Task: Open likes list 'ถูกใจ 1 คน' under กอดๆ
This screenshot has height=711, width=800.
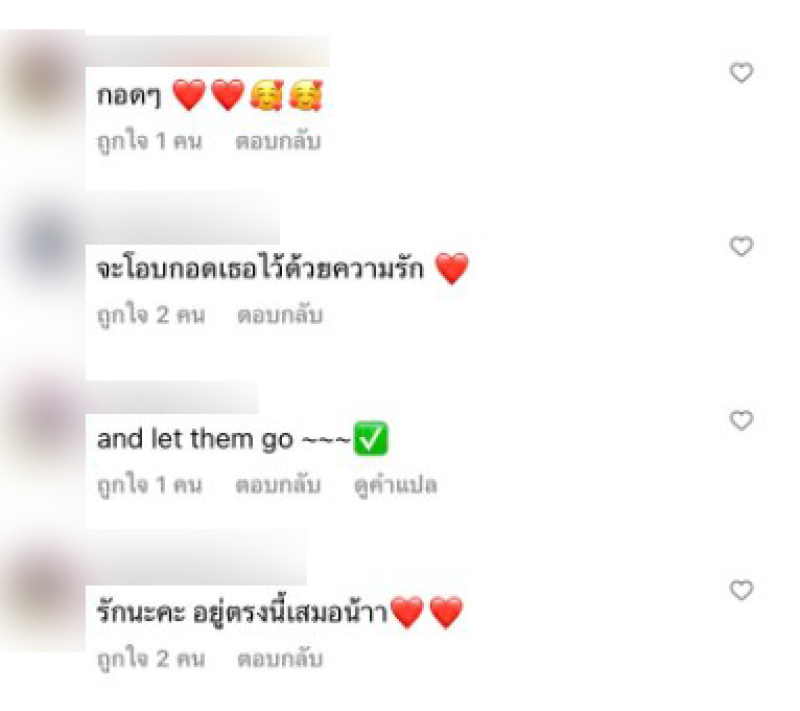Action: click(x=149, y=141)
